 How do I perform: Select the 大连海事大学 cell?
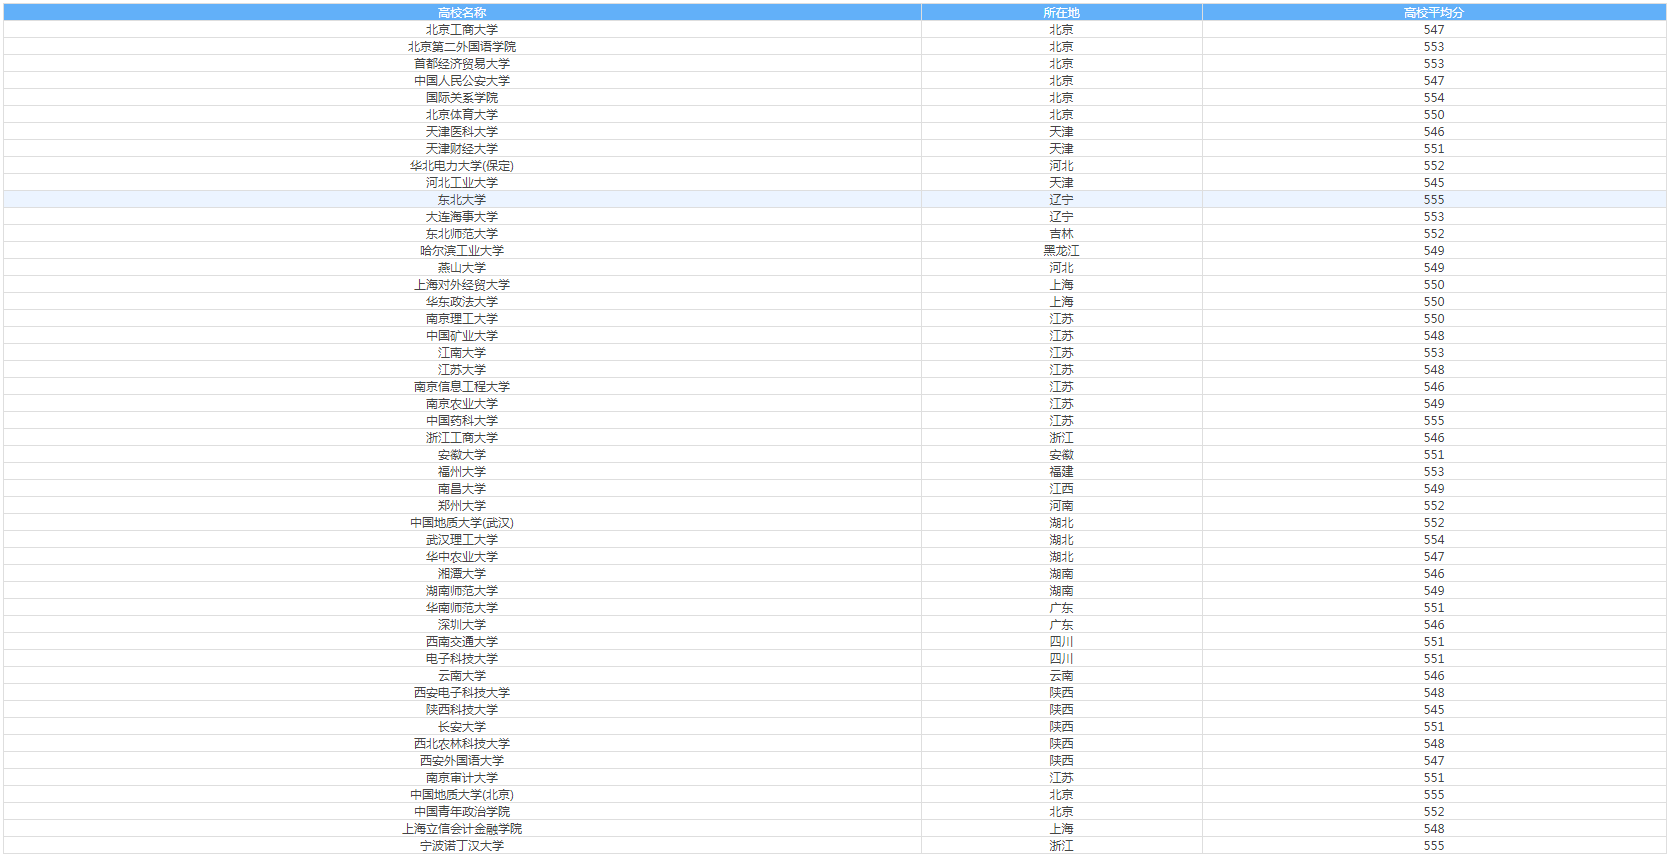462,217
